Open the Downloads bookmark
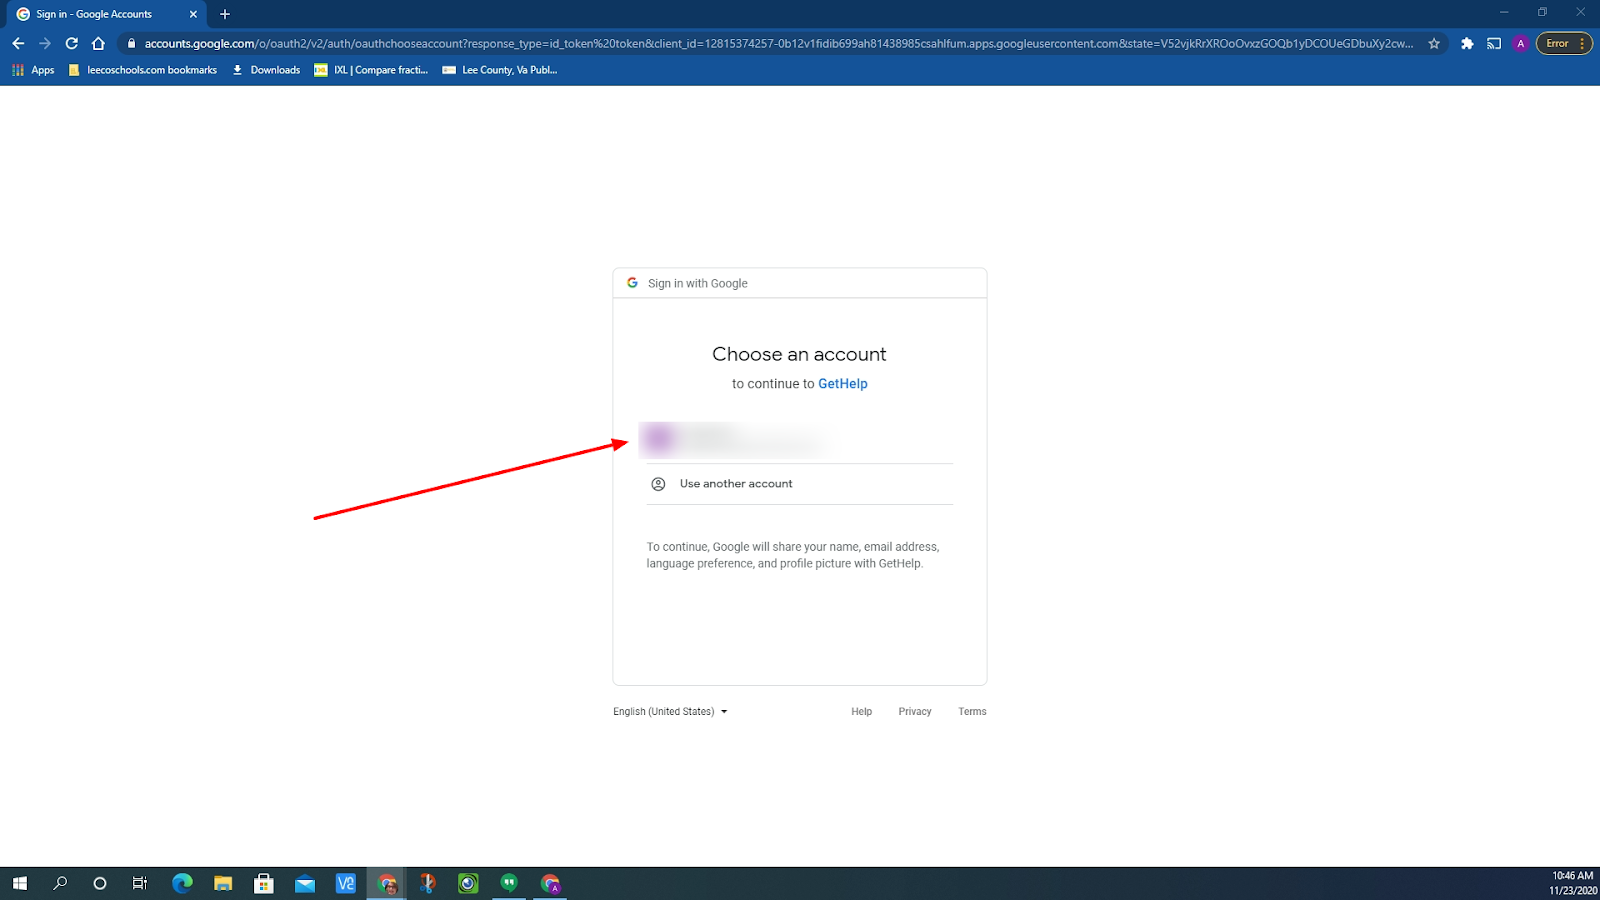Viewport: 1600px width, 900px height. (266, 70)
